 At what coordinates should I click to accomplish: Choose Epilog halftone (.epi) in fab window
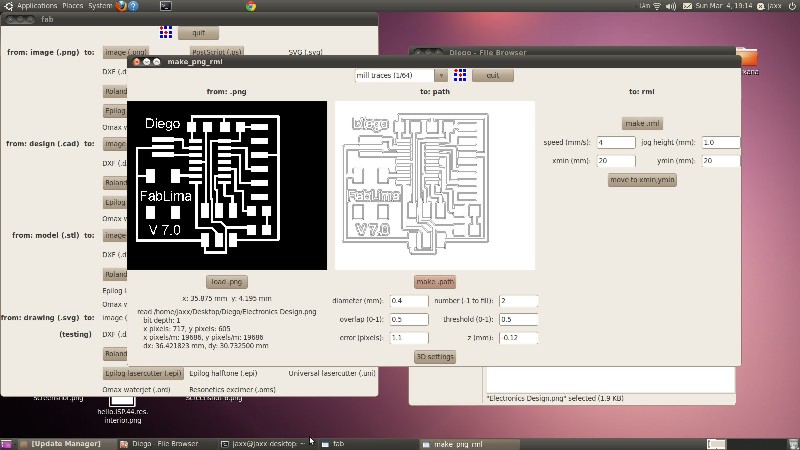tap(223, 373)
